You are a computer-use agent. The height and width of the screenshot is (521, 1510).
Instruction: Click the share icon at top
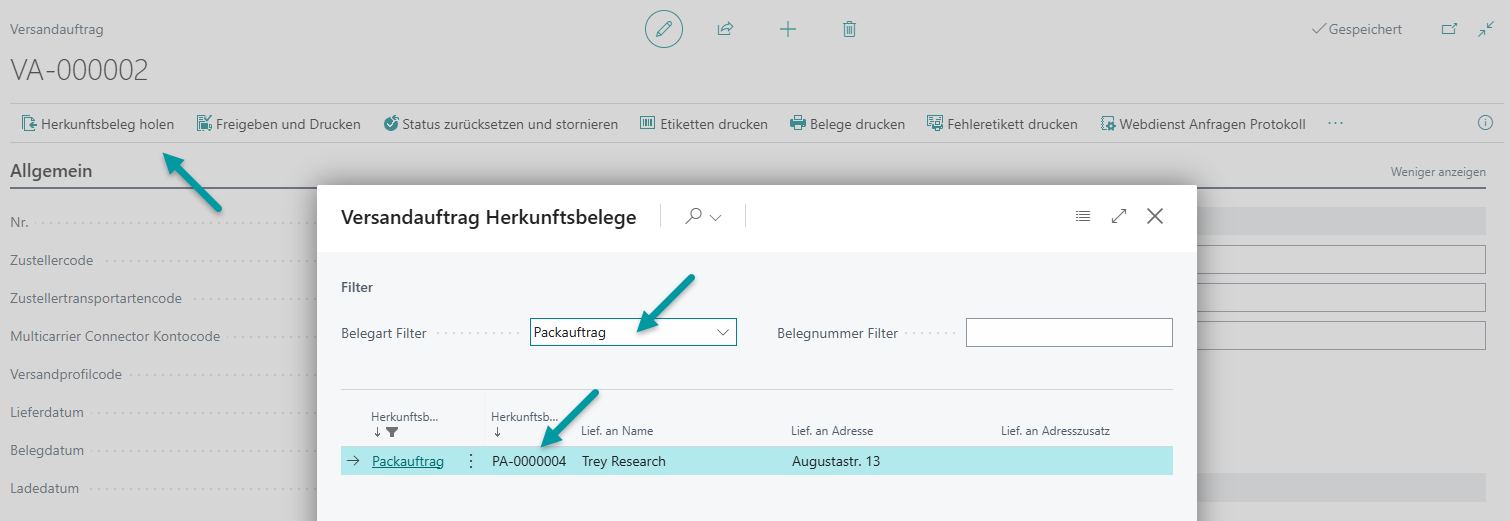[725, 29]
